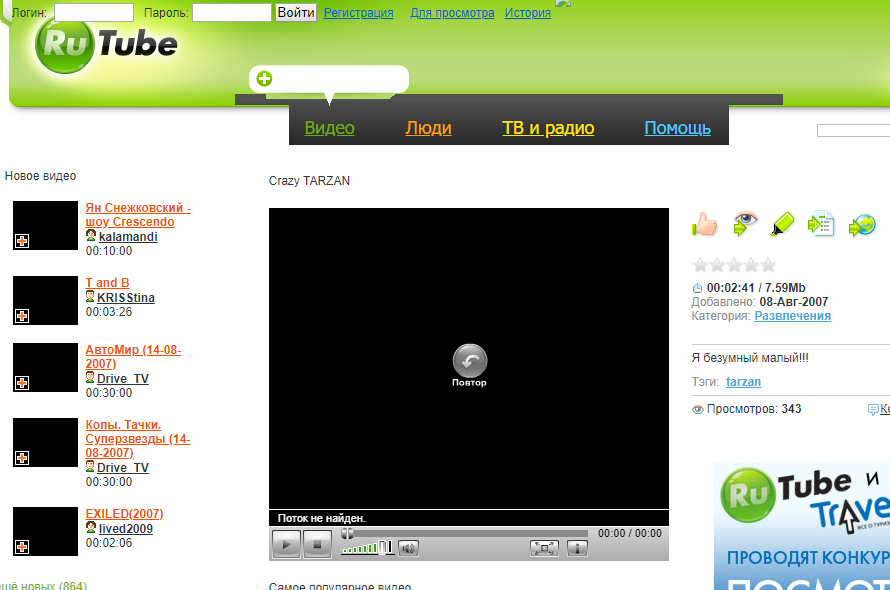Switch the player to fullscreen mode
The height and width of the screenshot is (590, 890).
coord(544,547)
